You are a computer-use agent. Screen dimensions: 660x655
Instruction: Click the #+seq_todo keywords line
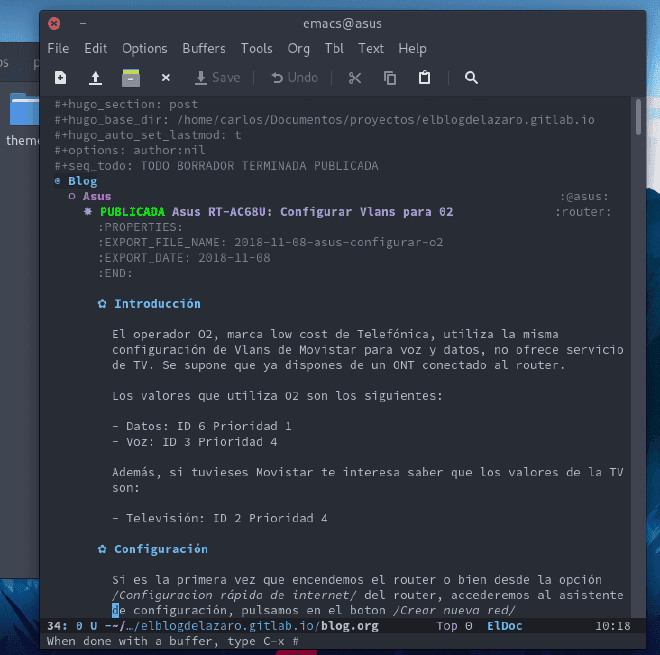pyautogui.click(x=216, y=166)
